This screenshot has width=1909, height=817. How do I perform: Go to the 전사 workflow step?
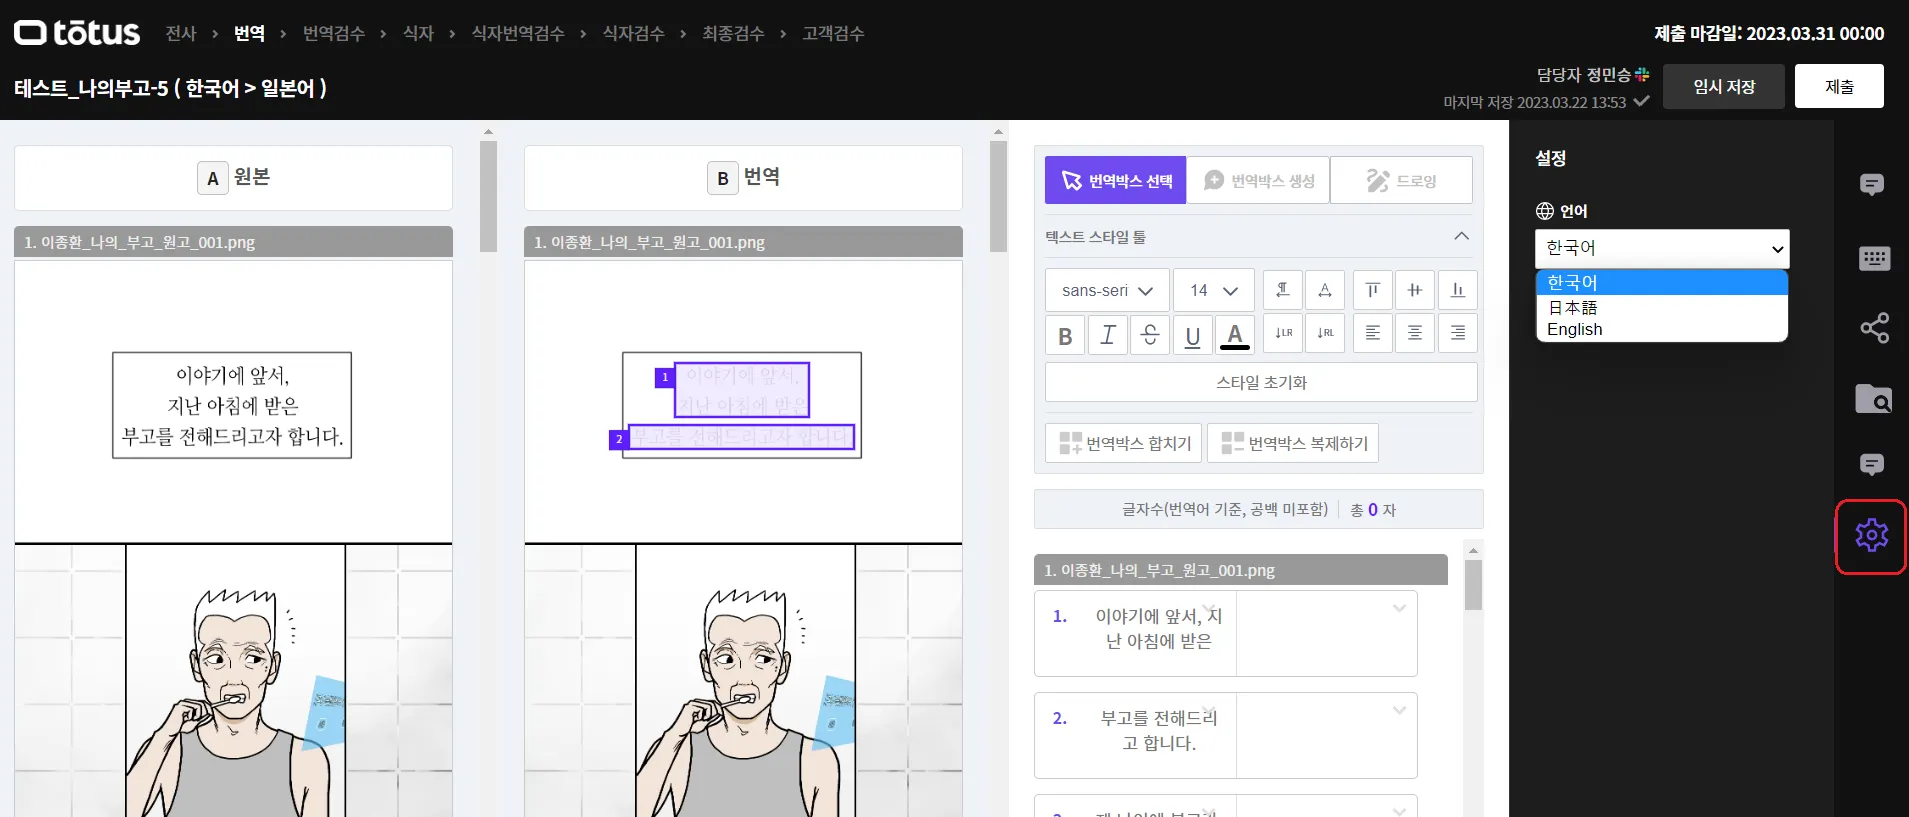point(181,33)
